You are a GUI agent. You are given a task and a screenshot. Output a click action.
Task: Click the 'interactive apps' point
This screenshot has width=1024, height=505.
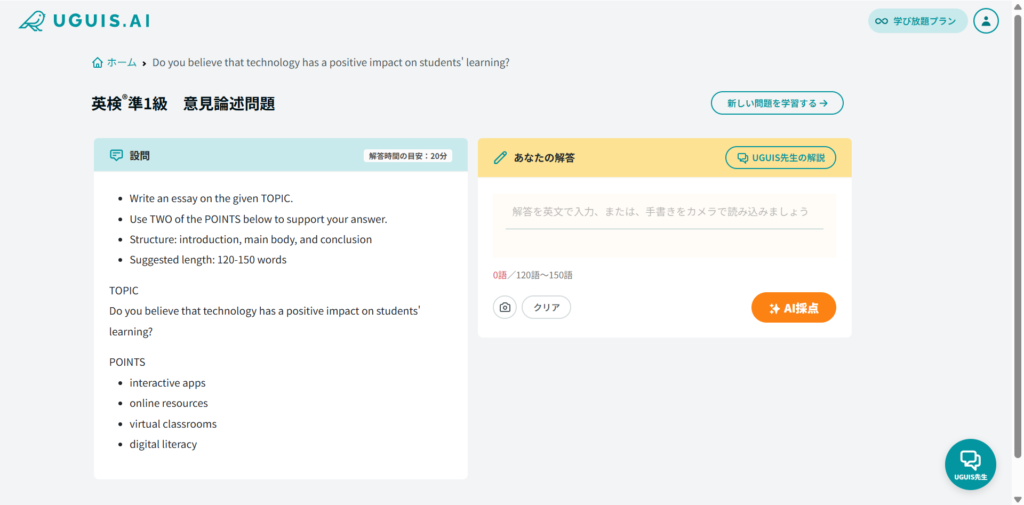click(167, 383)
